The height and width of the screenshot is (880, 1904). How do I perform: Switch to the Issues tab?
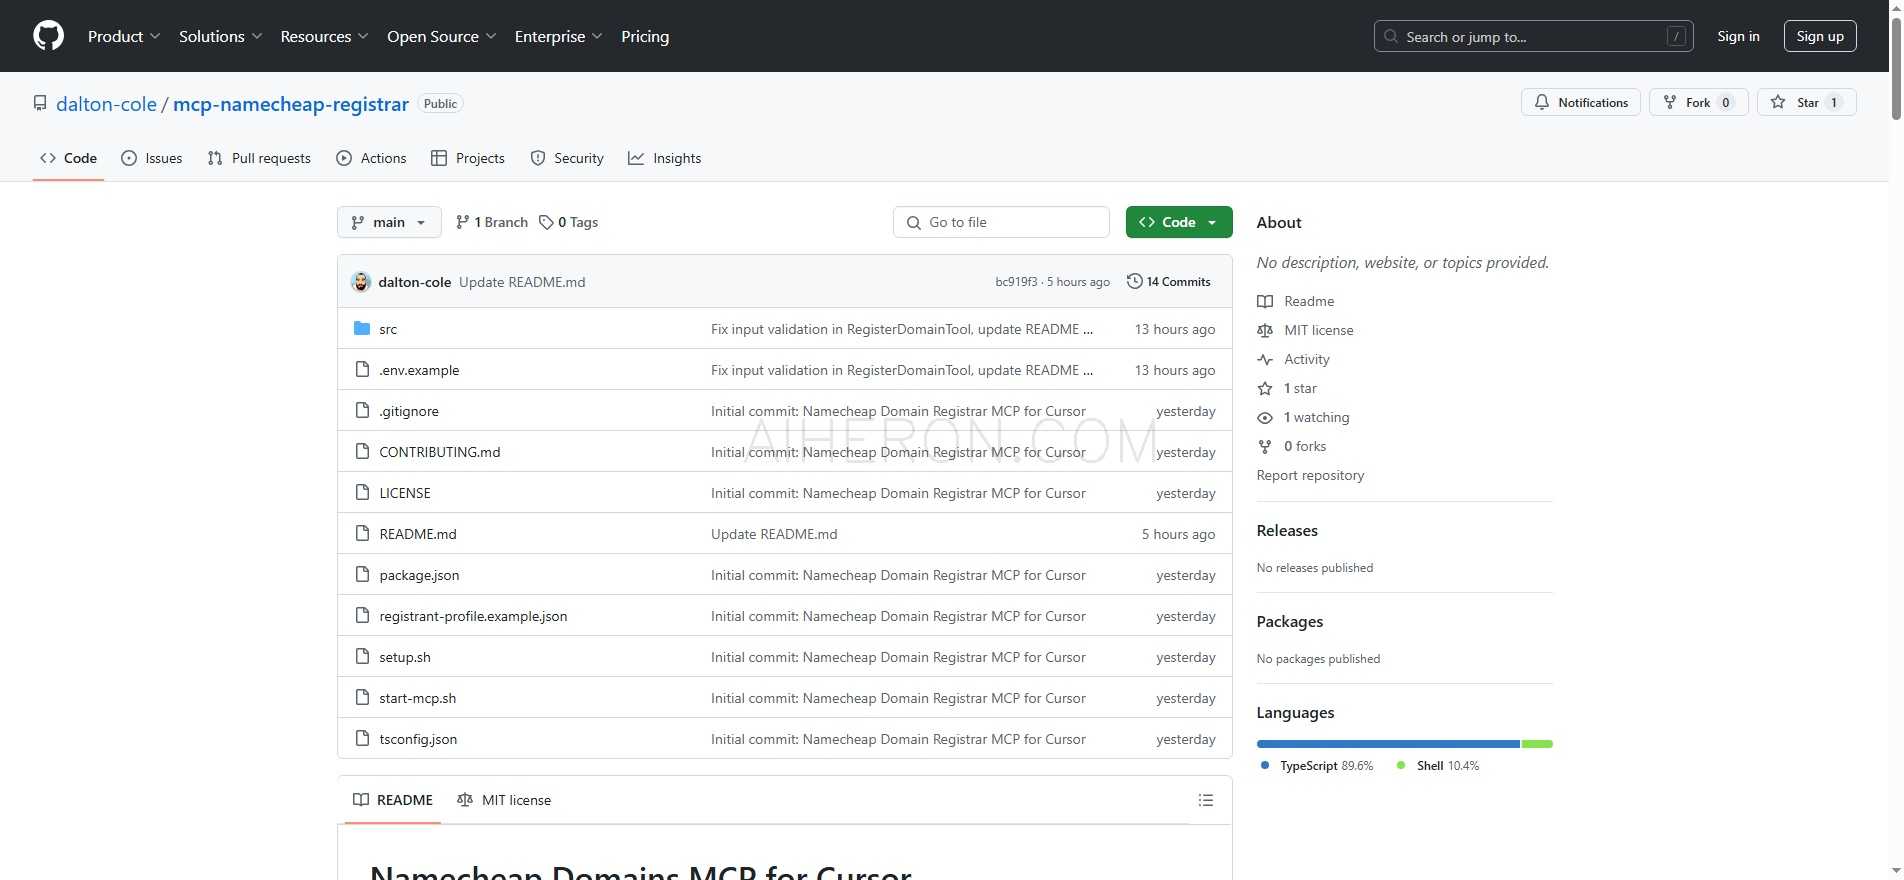(x=152, y=158)
